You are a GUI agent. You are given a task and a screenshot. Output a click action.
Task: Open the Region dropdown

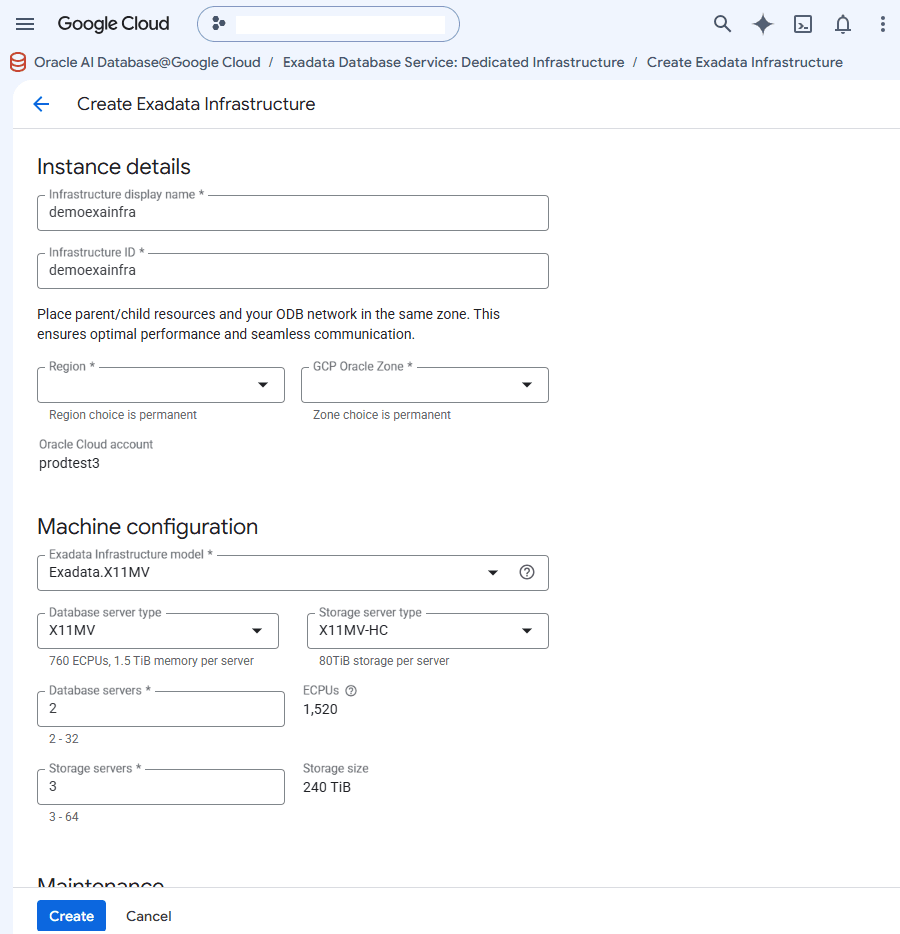click(x=161, y=385)
